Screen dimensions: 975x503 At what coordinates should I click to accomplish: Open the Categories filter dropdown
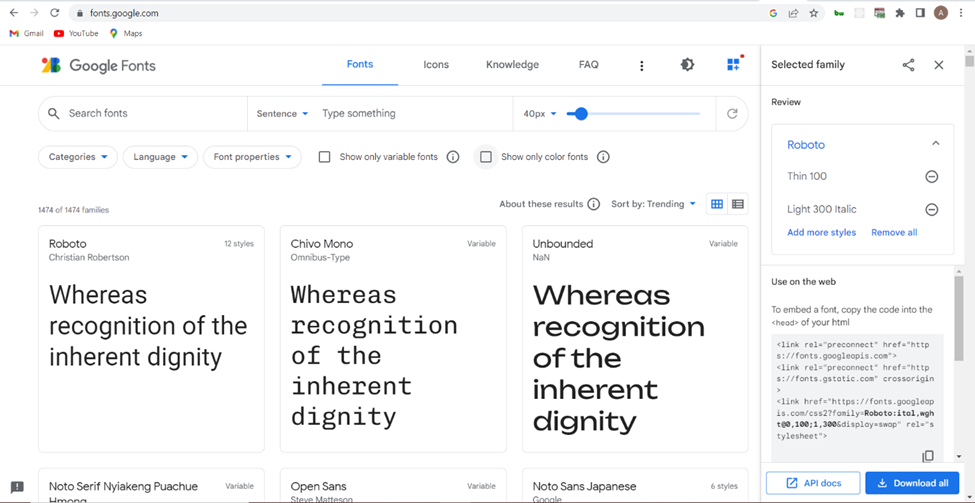[x=77, y=157]
